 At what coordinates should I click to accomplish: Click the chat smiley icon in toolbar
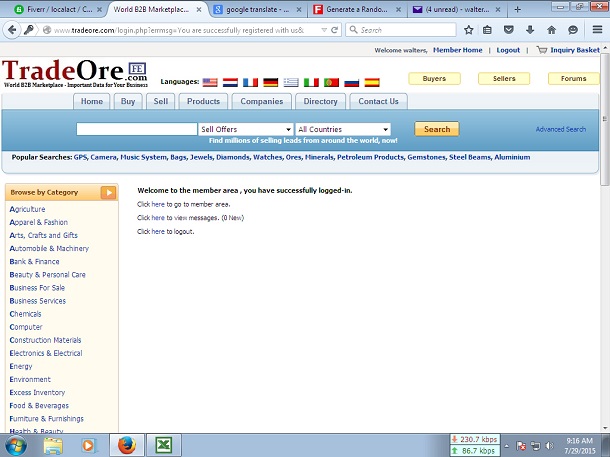click(573, 30)
